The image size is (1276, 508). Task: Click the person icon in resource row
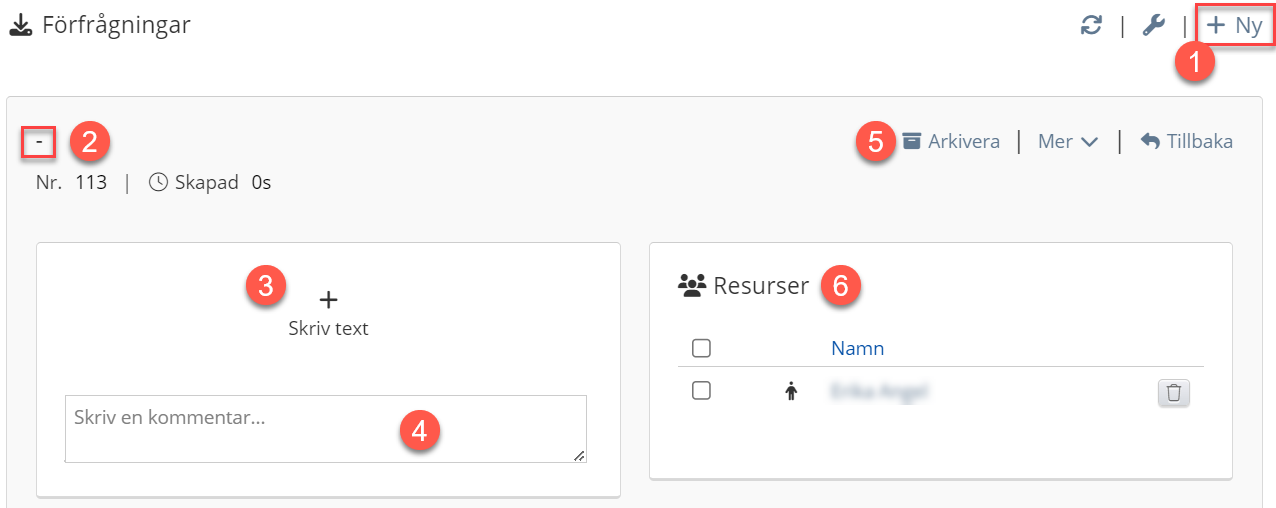792,392
